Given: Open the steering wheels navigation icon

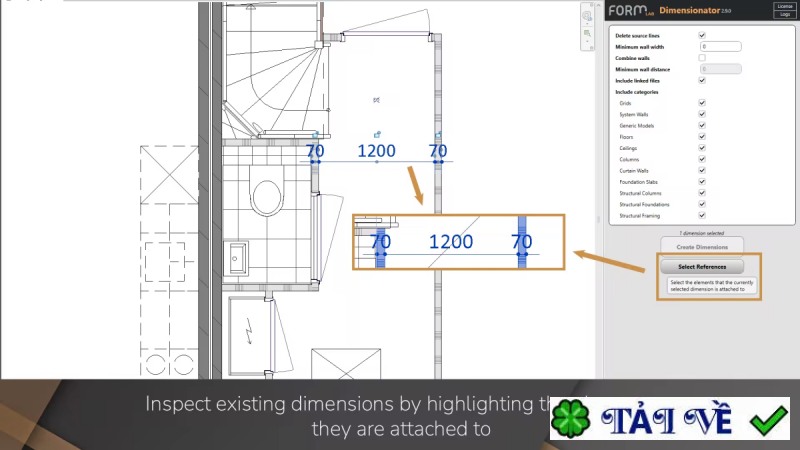Looking at the screenshot, I should click(587, 16).
